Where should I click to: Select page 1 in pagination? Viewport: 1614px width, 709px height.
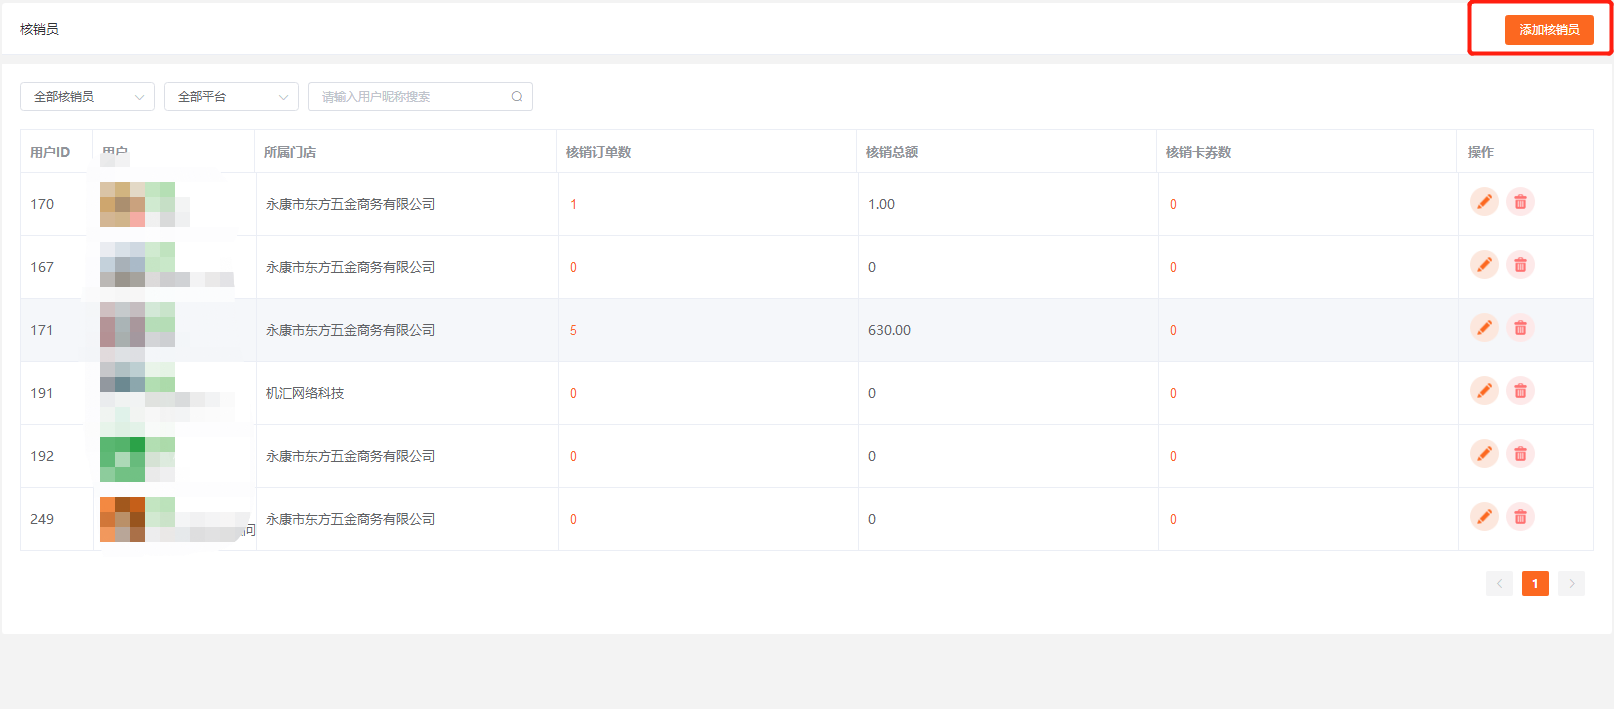[1535, 584]
